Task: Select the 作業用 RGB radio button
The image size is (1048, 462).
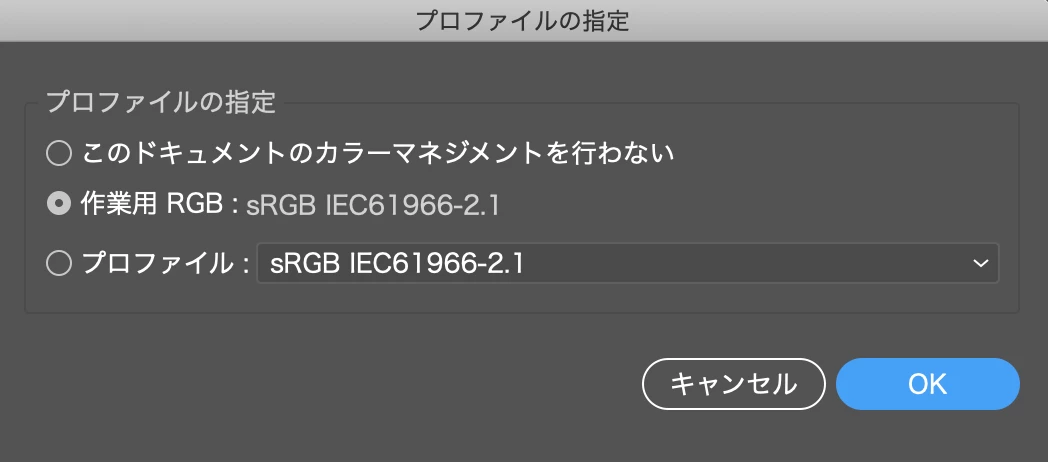Action: click(59, 204)
